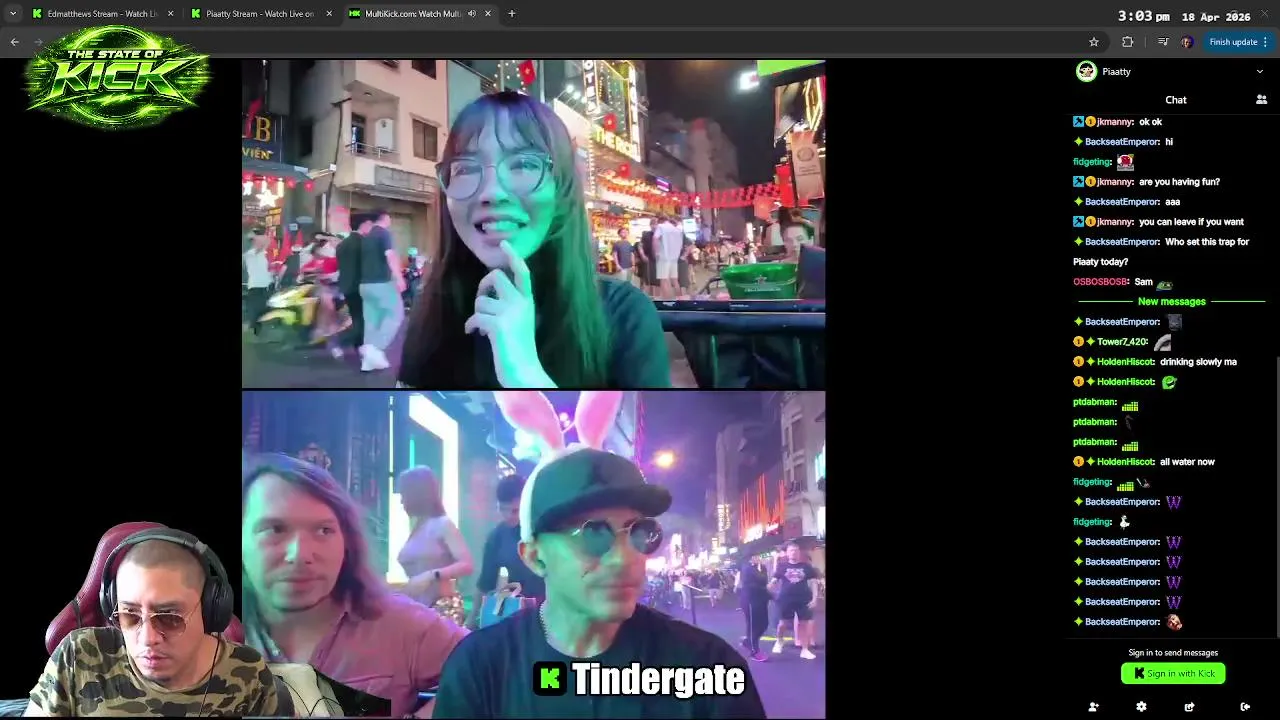This screenshot has width=1280, height=720.
Task: Close the Edmatthews Stream tab
Action: pos(170,14)
